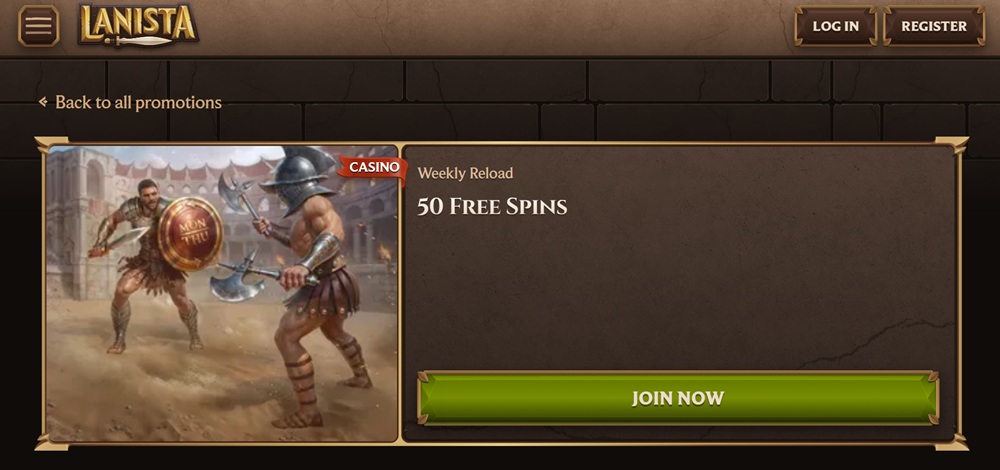Screen dimensions: 1000x470
Task: Click the 50 Free Spins heading
Action: click(x=492, y=206)
